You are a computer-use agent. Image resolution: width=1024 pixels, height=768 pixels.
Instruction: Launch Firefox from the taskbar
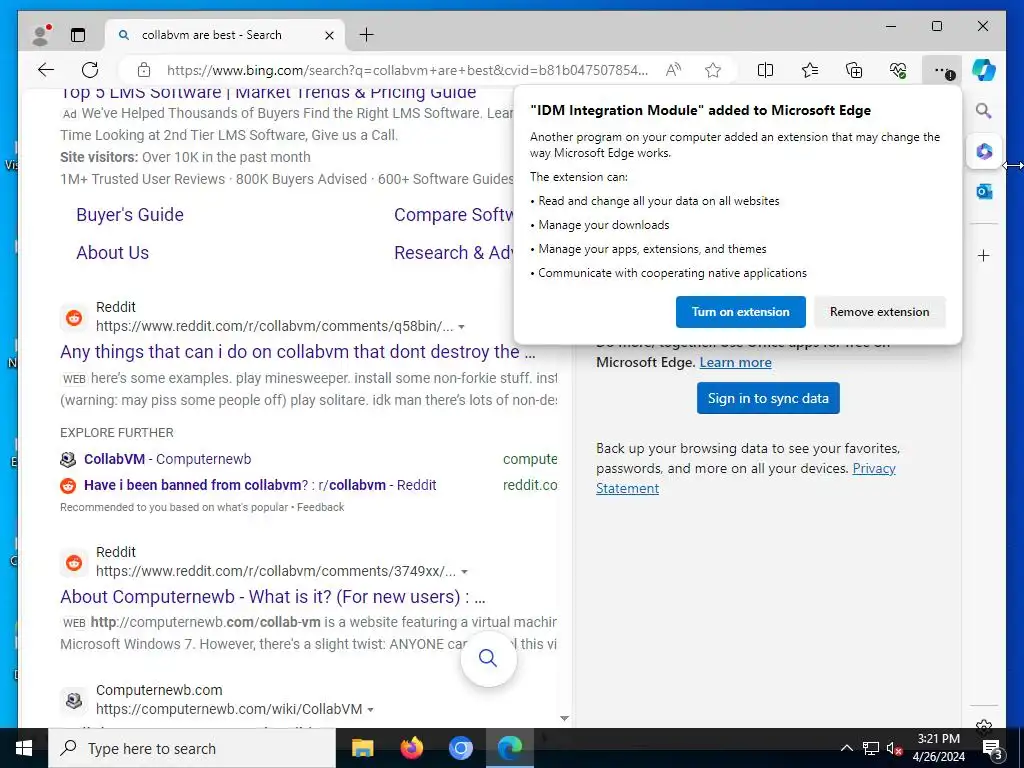(411, 748)
